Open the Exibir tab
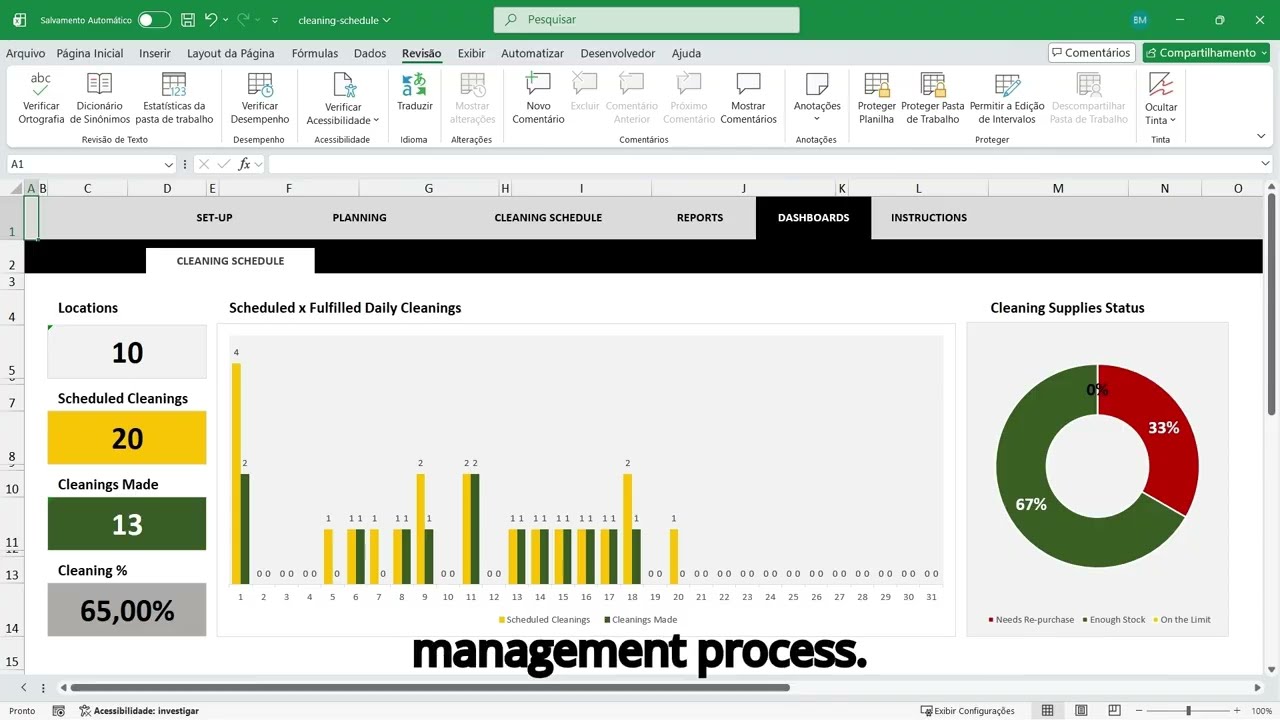 471,53
